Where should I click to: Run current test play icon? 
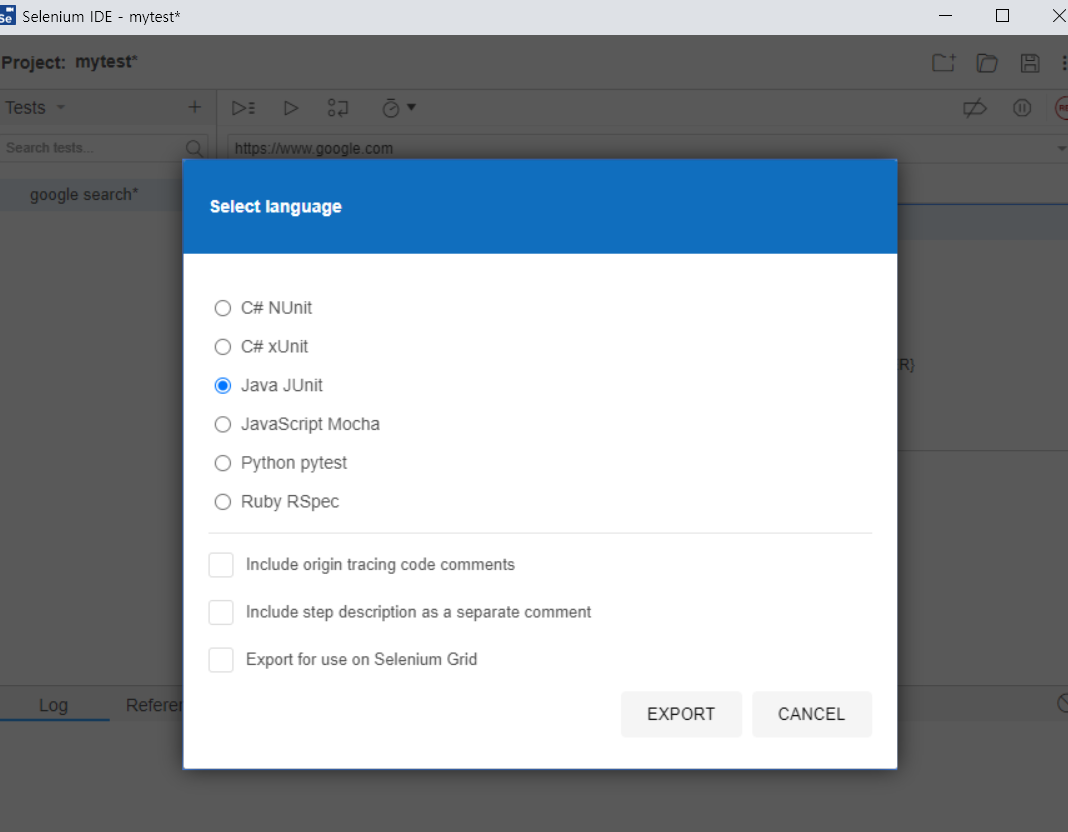[291, 108]
